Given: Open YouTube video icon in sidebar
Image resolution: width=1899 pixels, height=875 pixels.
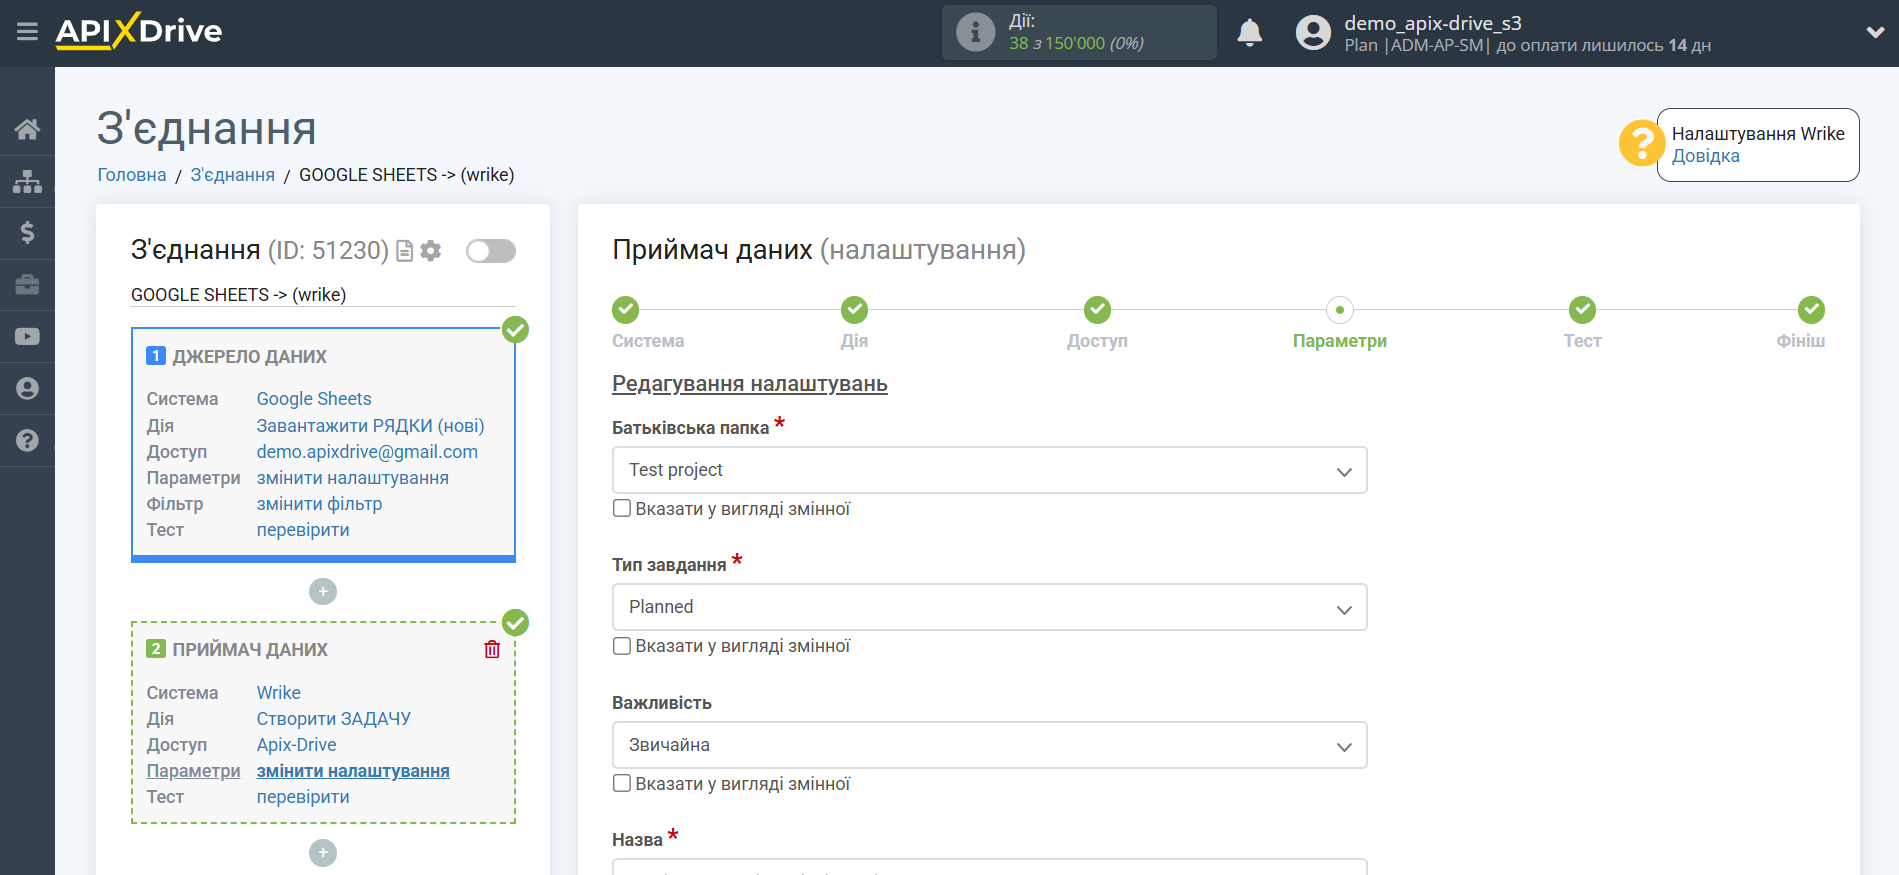Looking at the screenshot, I should tap(27, 337).
